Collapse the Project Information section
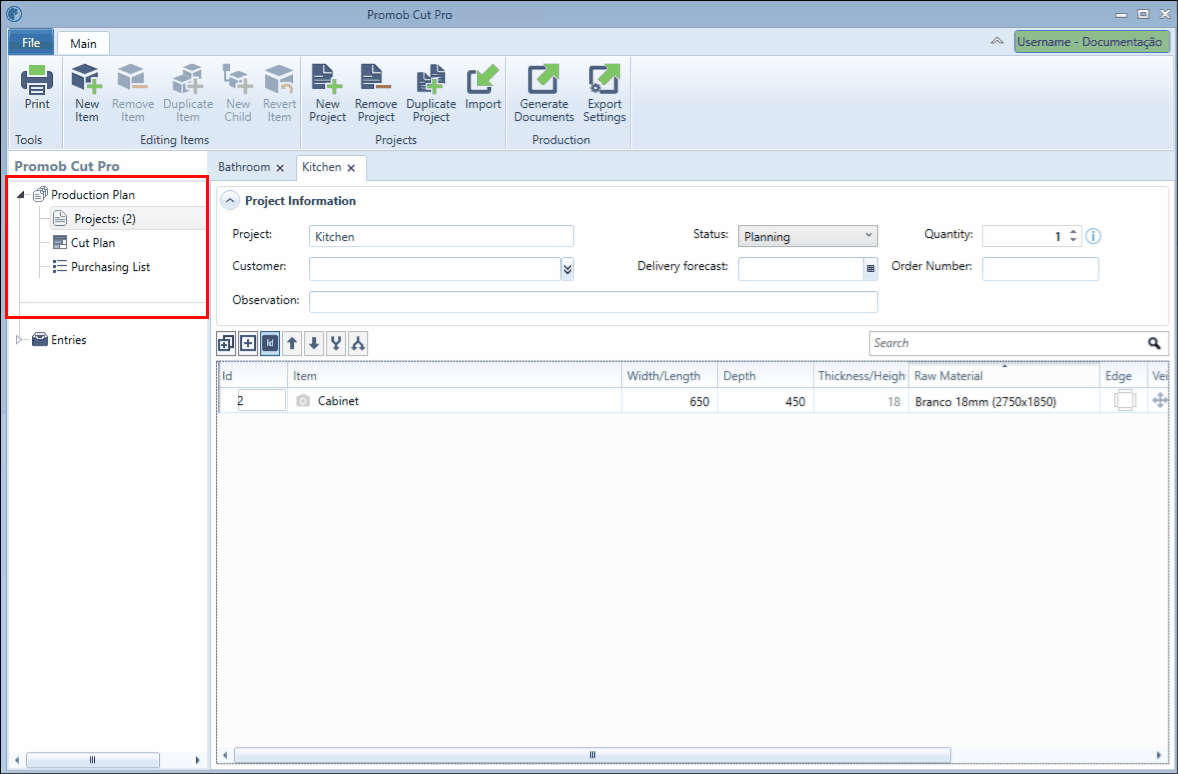The height and width of the screenshot is (774, 1178). (x=230, y=201)
